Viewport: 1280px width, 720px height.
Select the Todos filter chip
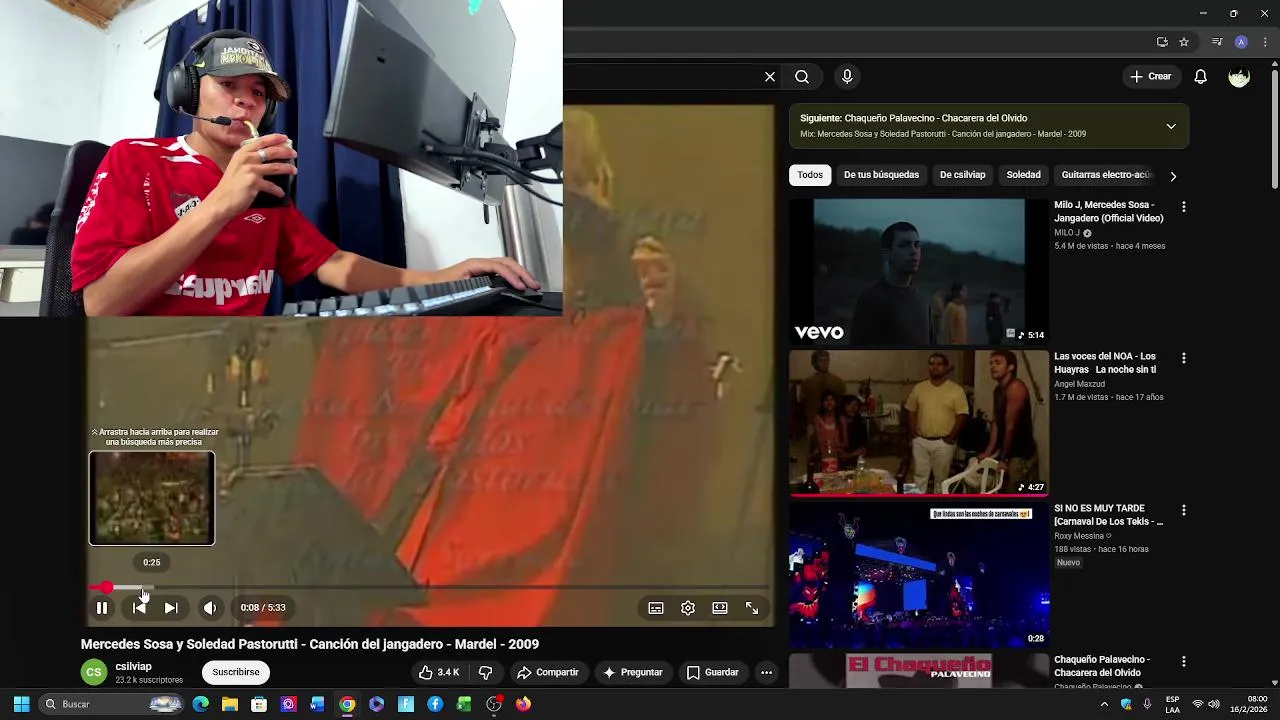[x=810, y=175]
